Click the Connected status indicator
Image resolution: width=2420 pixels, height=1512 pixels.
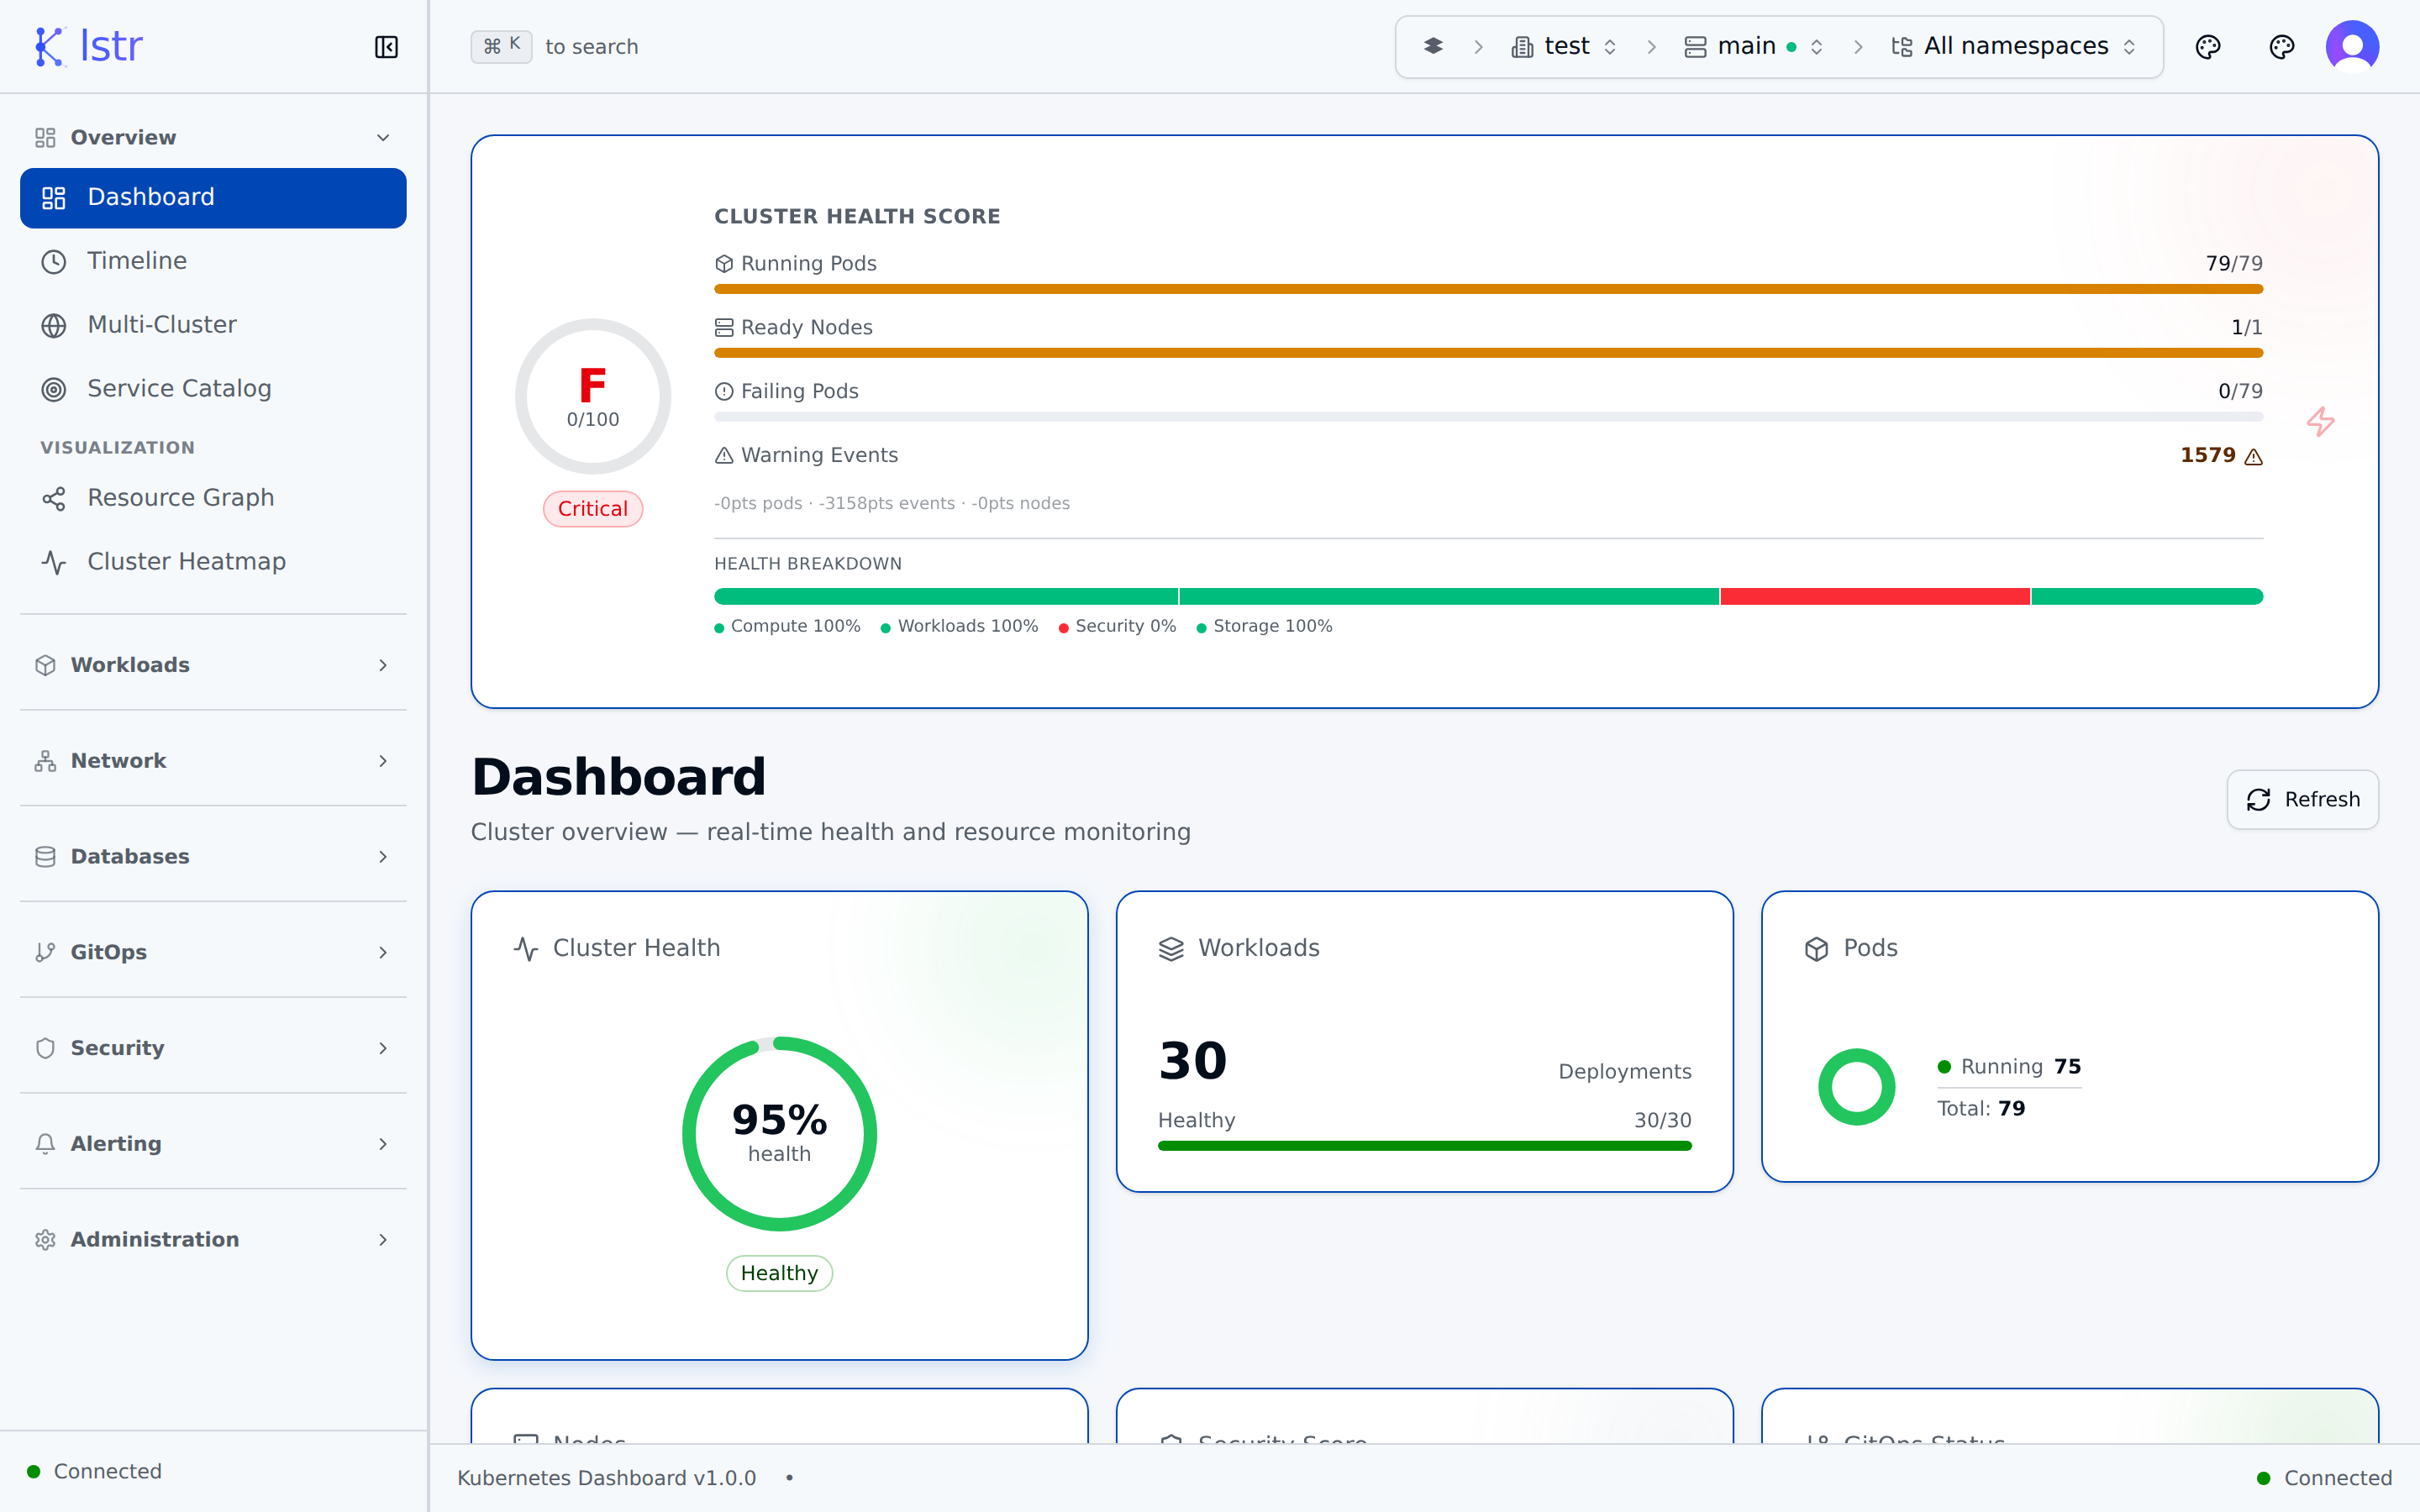pyautogui.click(x=96, y=1470)
